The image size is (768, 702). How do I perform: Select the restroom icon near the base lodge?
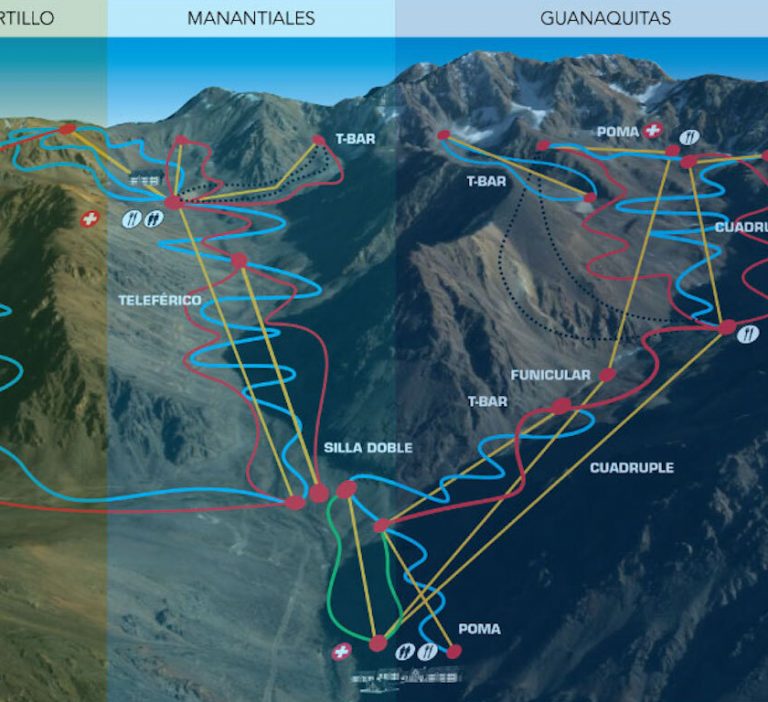(405, 651)
